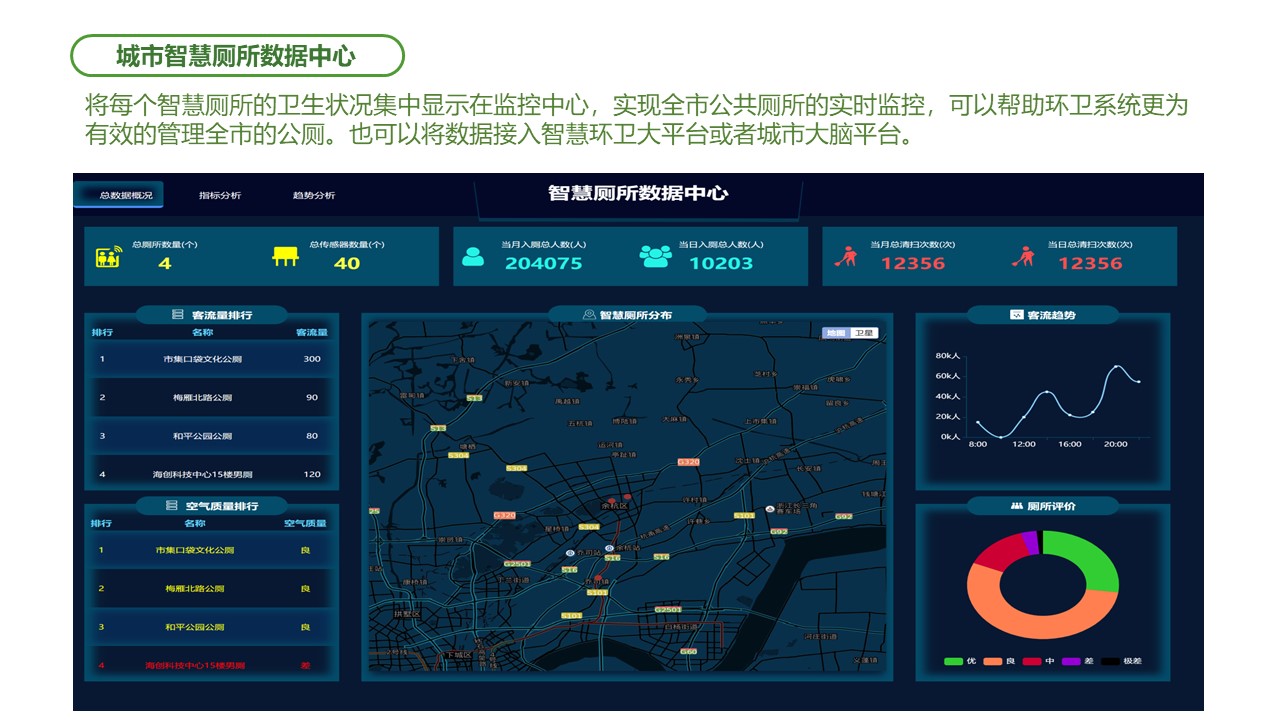Toggle the 优 legend item in 厕所评价
This screenshot has width=1280, height=720.
pyautogui.click(x=961, y=661)
